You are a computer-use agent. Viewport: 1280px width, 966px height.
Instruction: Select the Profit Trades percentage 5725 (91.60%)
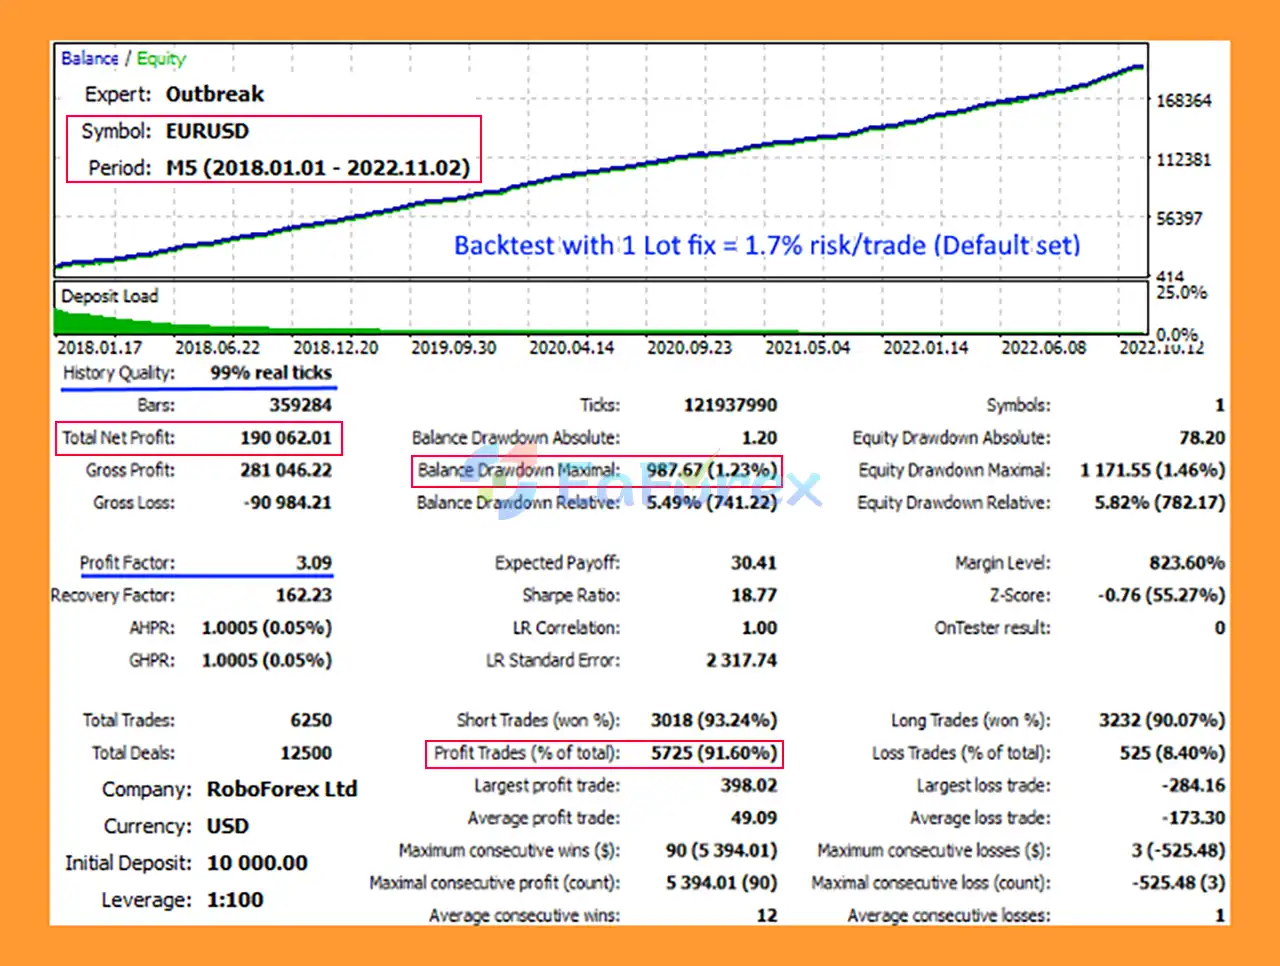coord(713,753)
